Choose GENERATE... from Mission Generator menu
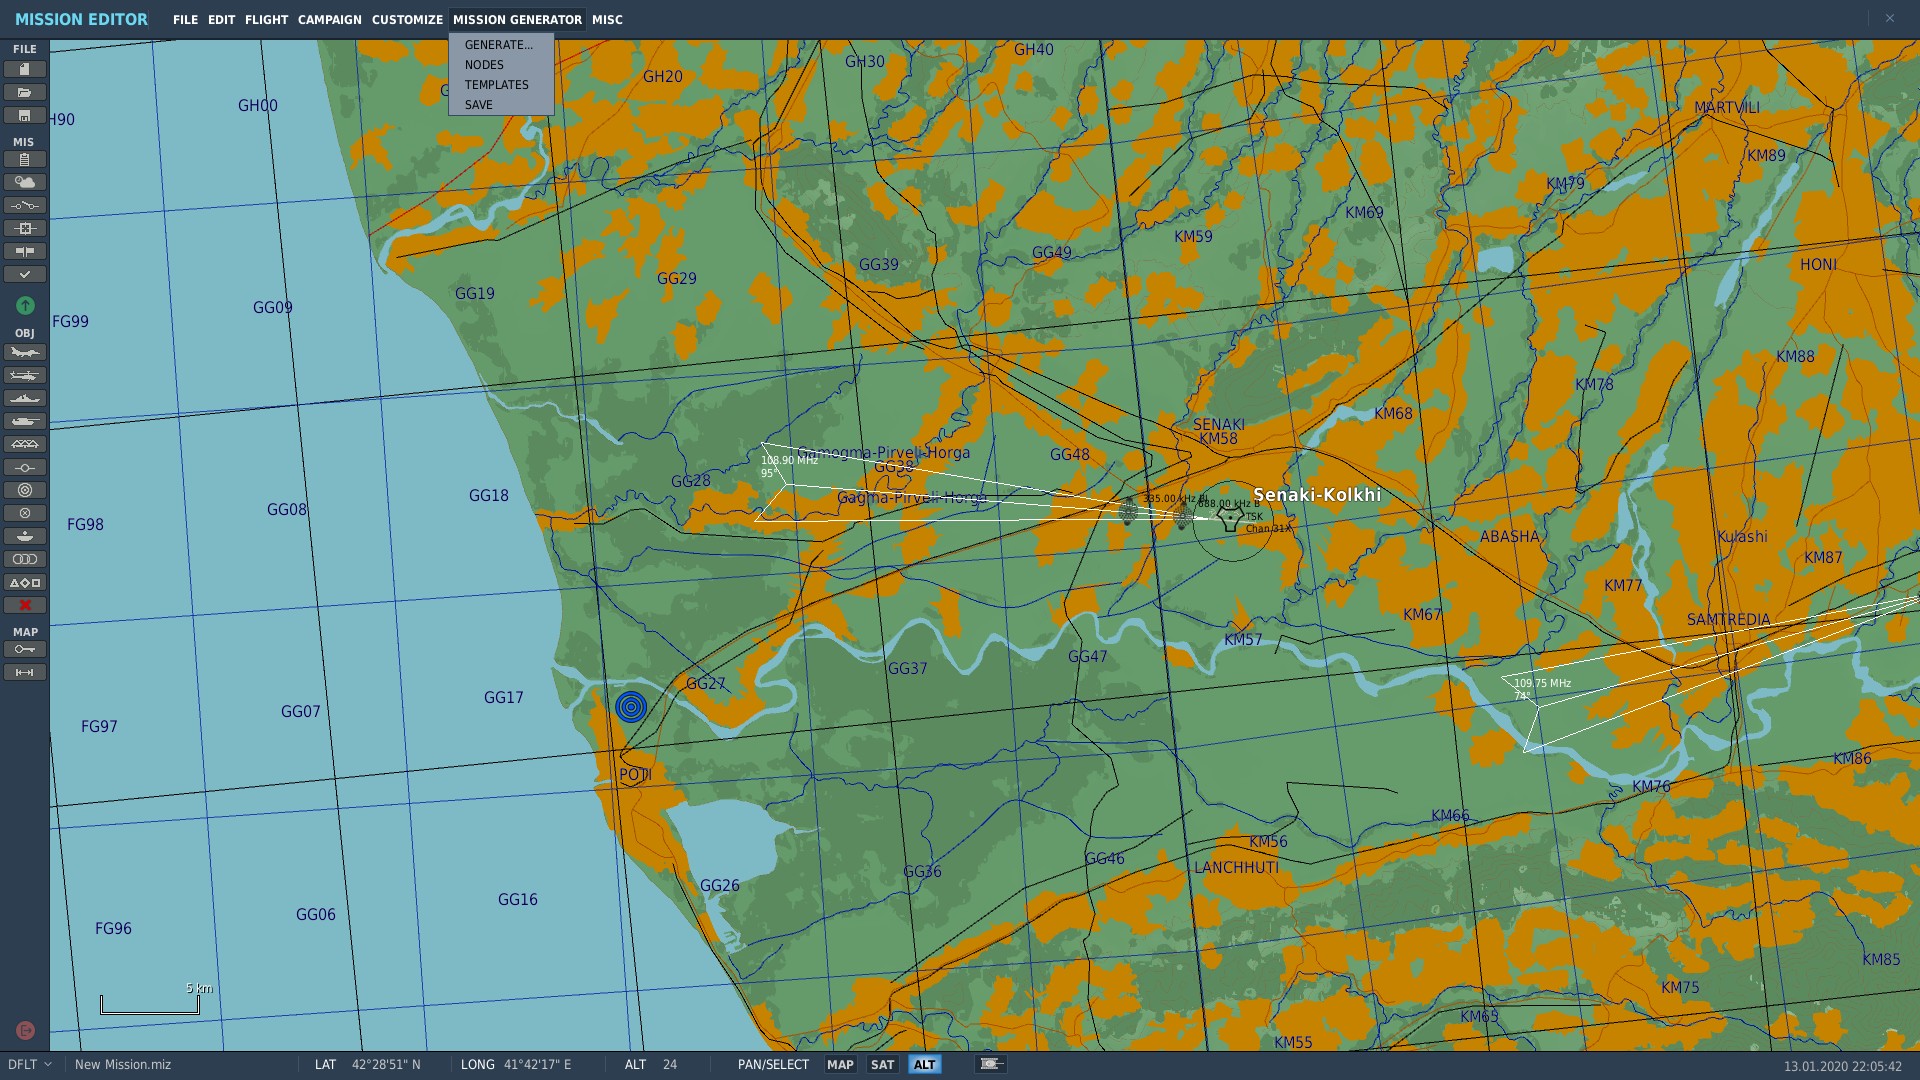This screenshot has height=1080, width=1920. [499, 45]
